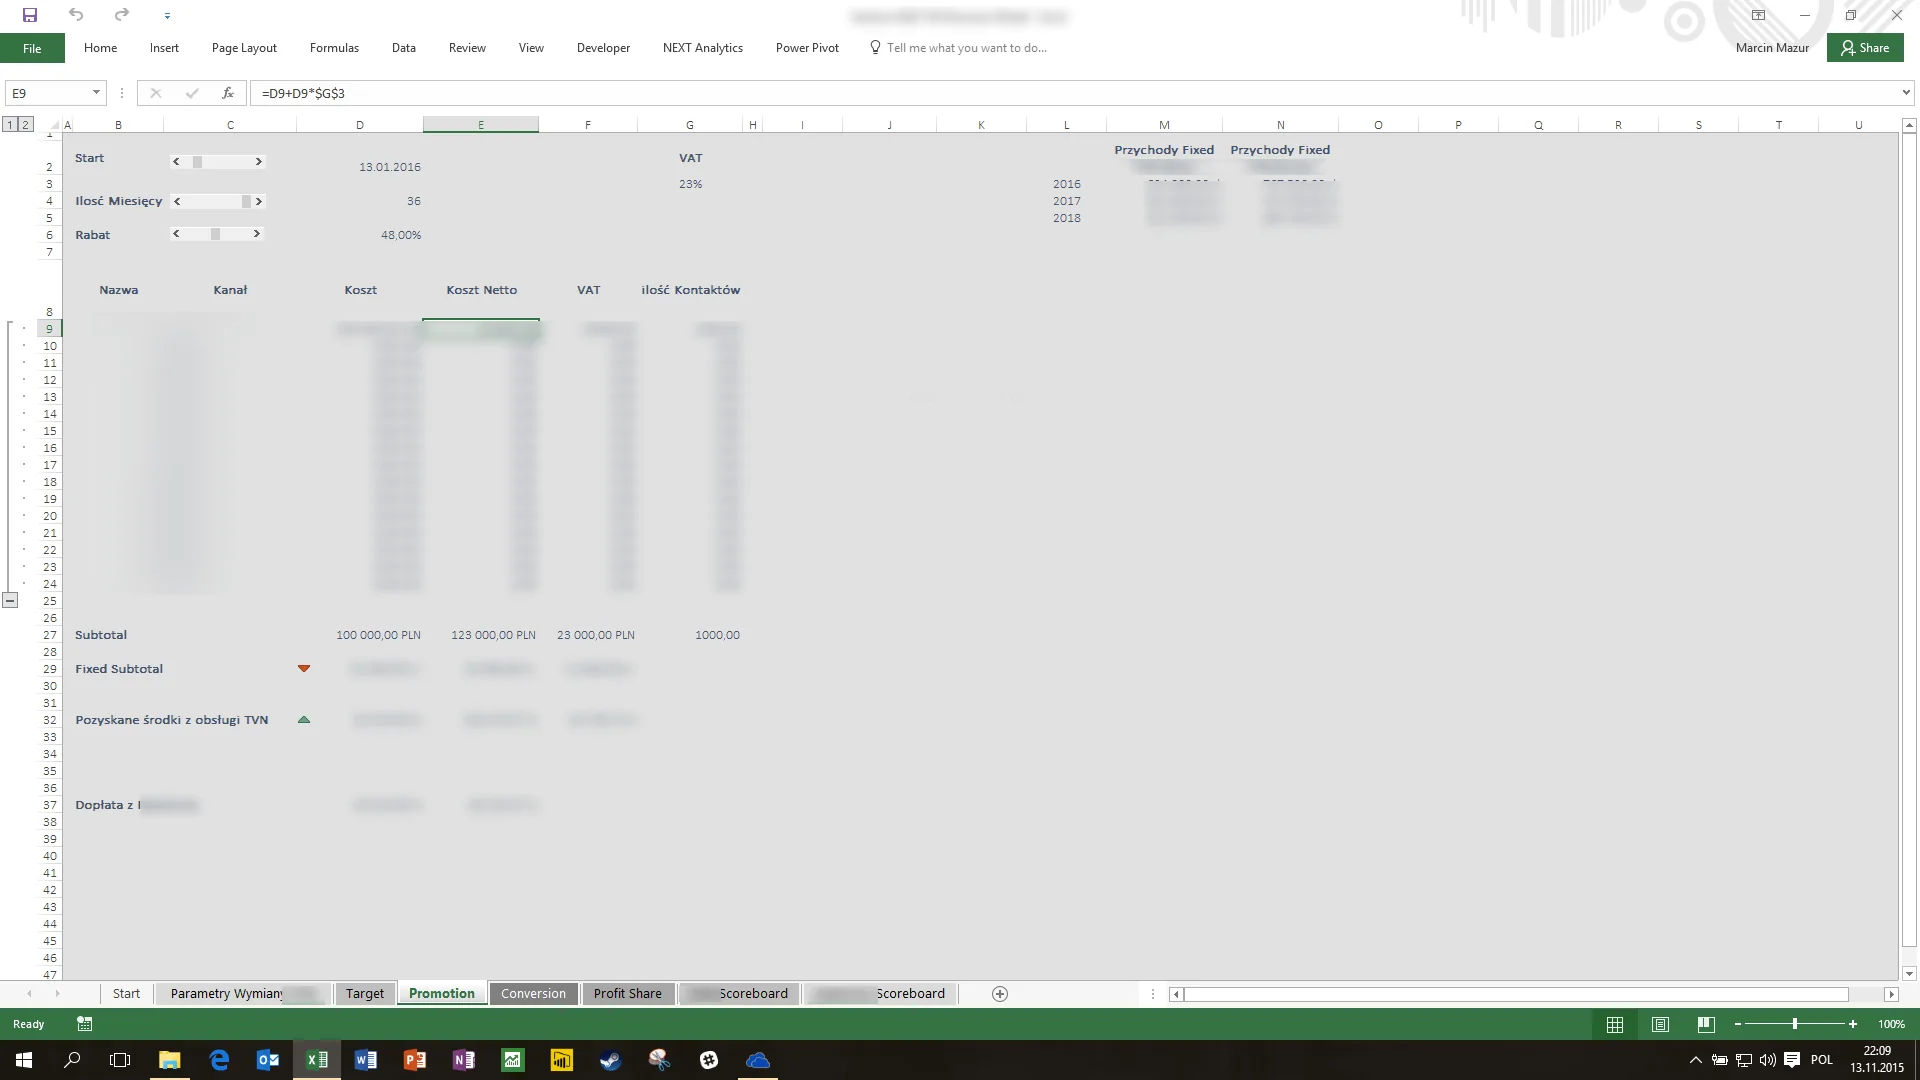Open Windows Start menu
The height and width of the screenshot is (1080, 1920).
24,1060
